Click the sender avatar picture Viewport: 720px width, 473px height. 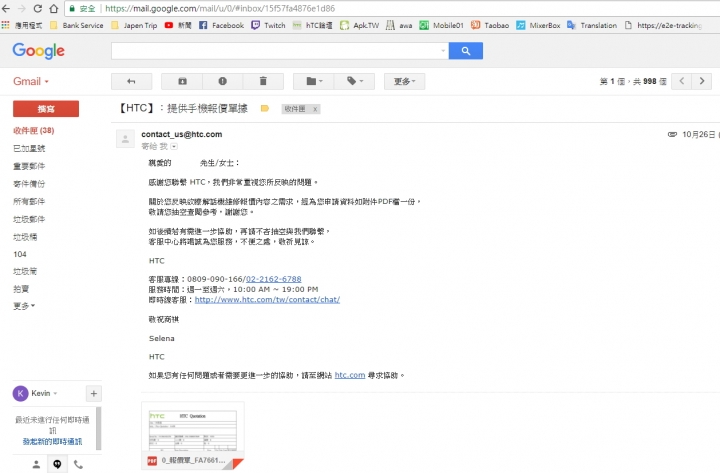pyautogui.click(x=125, y=139)
